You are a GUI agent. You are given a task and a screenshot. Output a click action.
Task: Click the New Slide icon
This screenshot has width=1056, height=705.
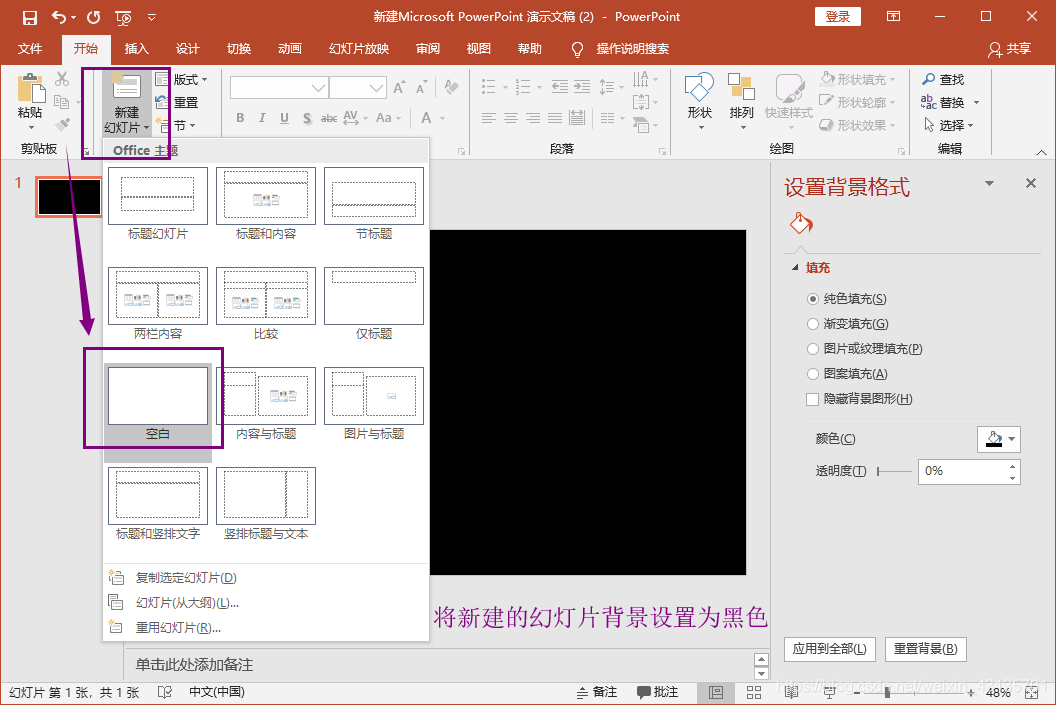(x=127, y=88)
